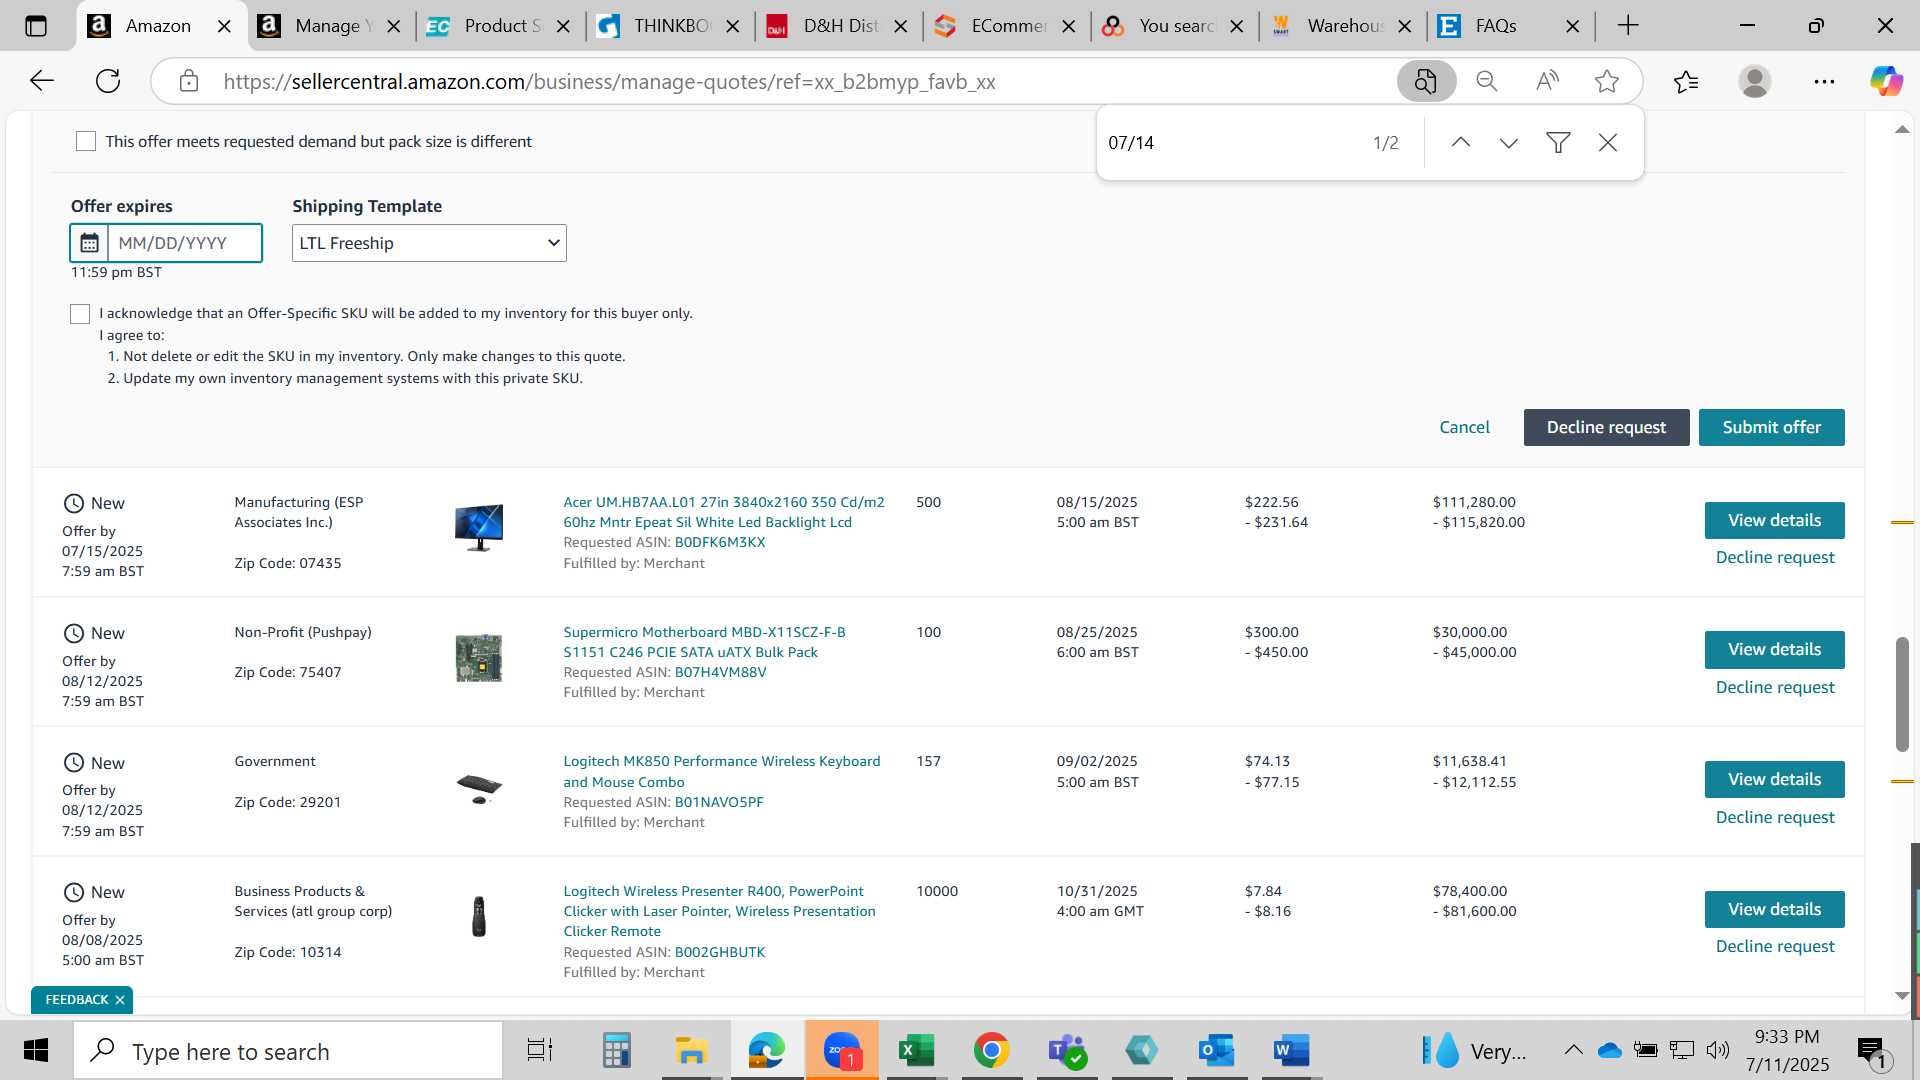Open the browser profile avatar
1920x1080 pixels.
point(1755,81)
